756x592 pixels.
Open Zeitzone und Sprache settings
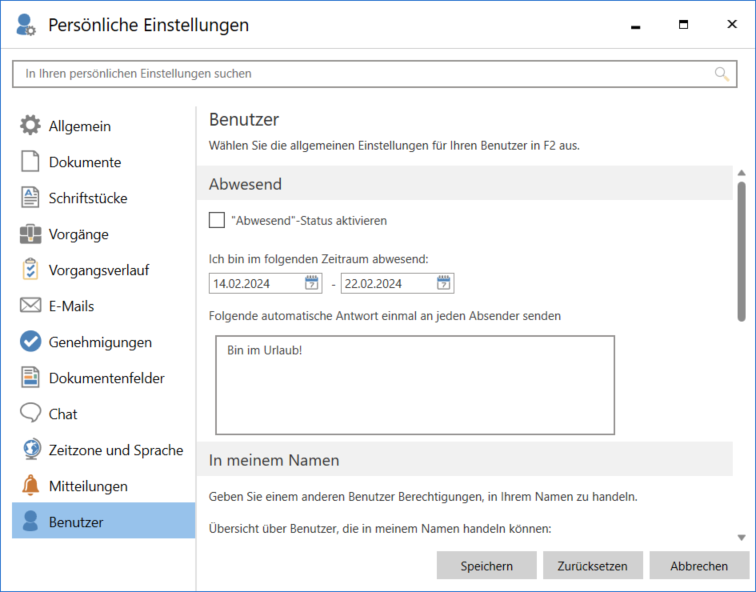pos(104,450)
